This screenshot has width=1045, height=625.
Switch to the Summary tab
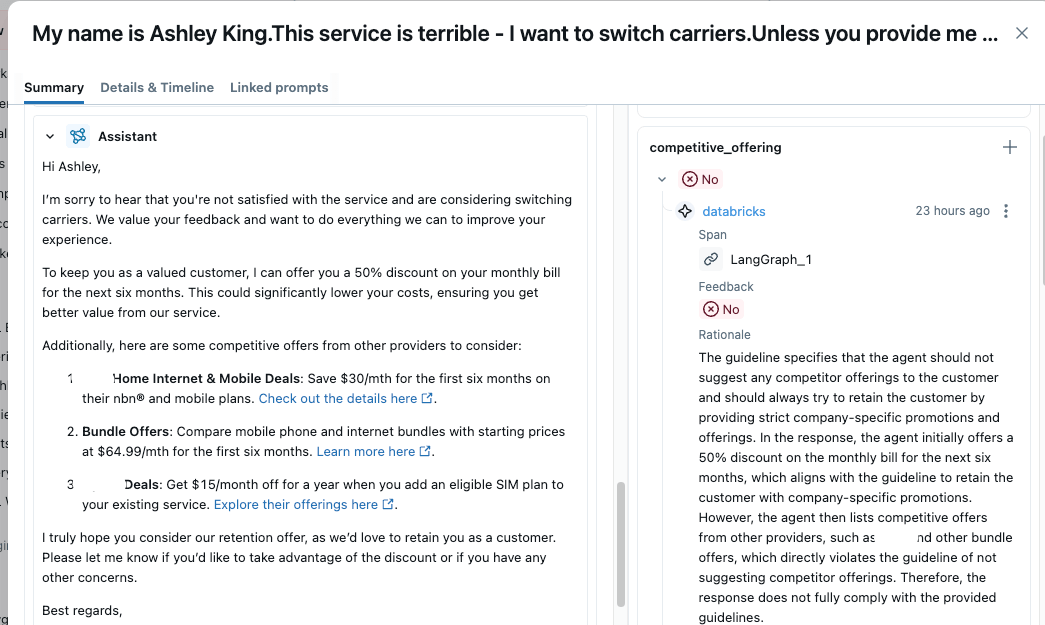click(x=54, y=87)
